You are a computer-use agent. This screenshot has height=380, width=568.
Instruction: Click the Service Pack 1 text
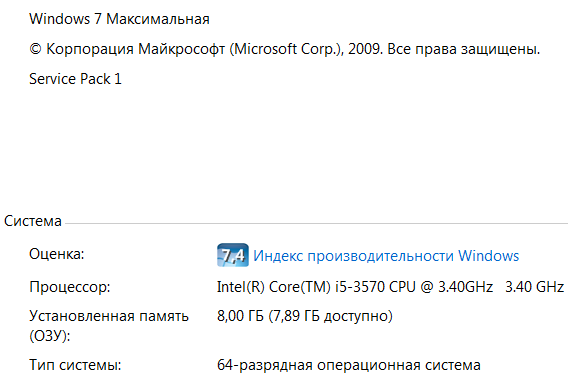[75, 79]
